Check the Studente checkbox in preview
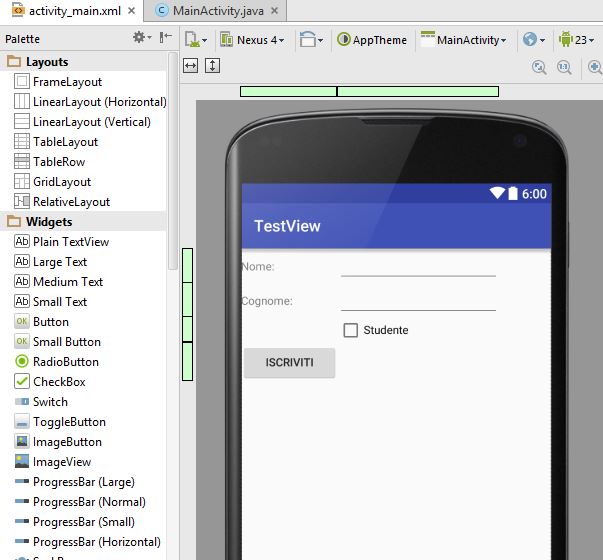This screenshot has width=603, height=560. tap(351, 330)
